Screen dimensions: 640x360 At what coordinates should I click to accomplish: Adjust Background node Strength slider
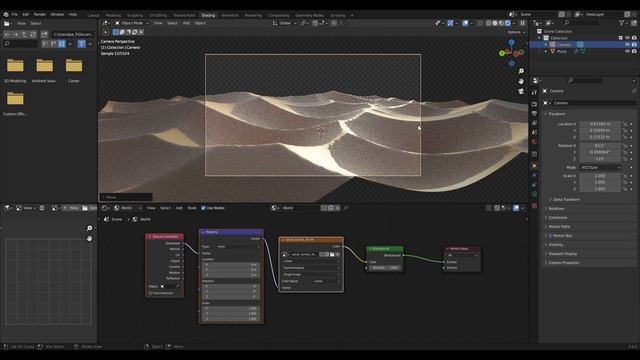[x=385, y=268]
